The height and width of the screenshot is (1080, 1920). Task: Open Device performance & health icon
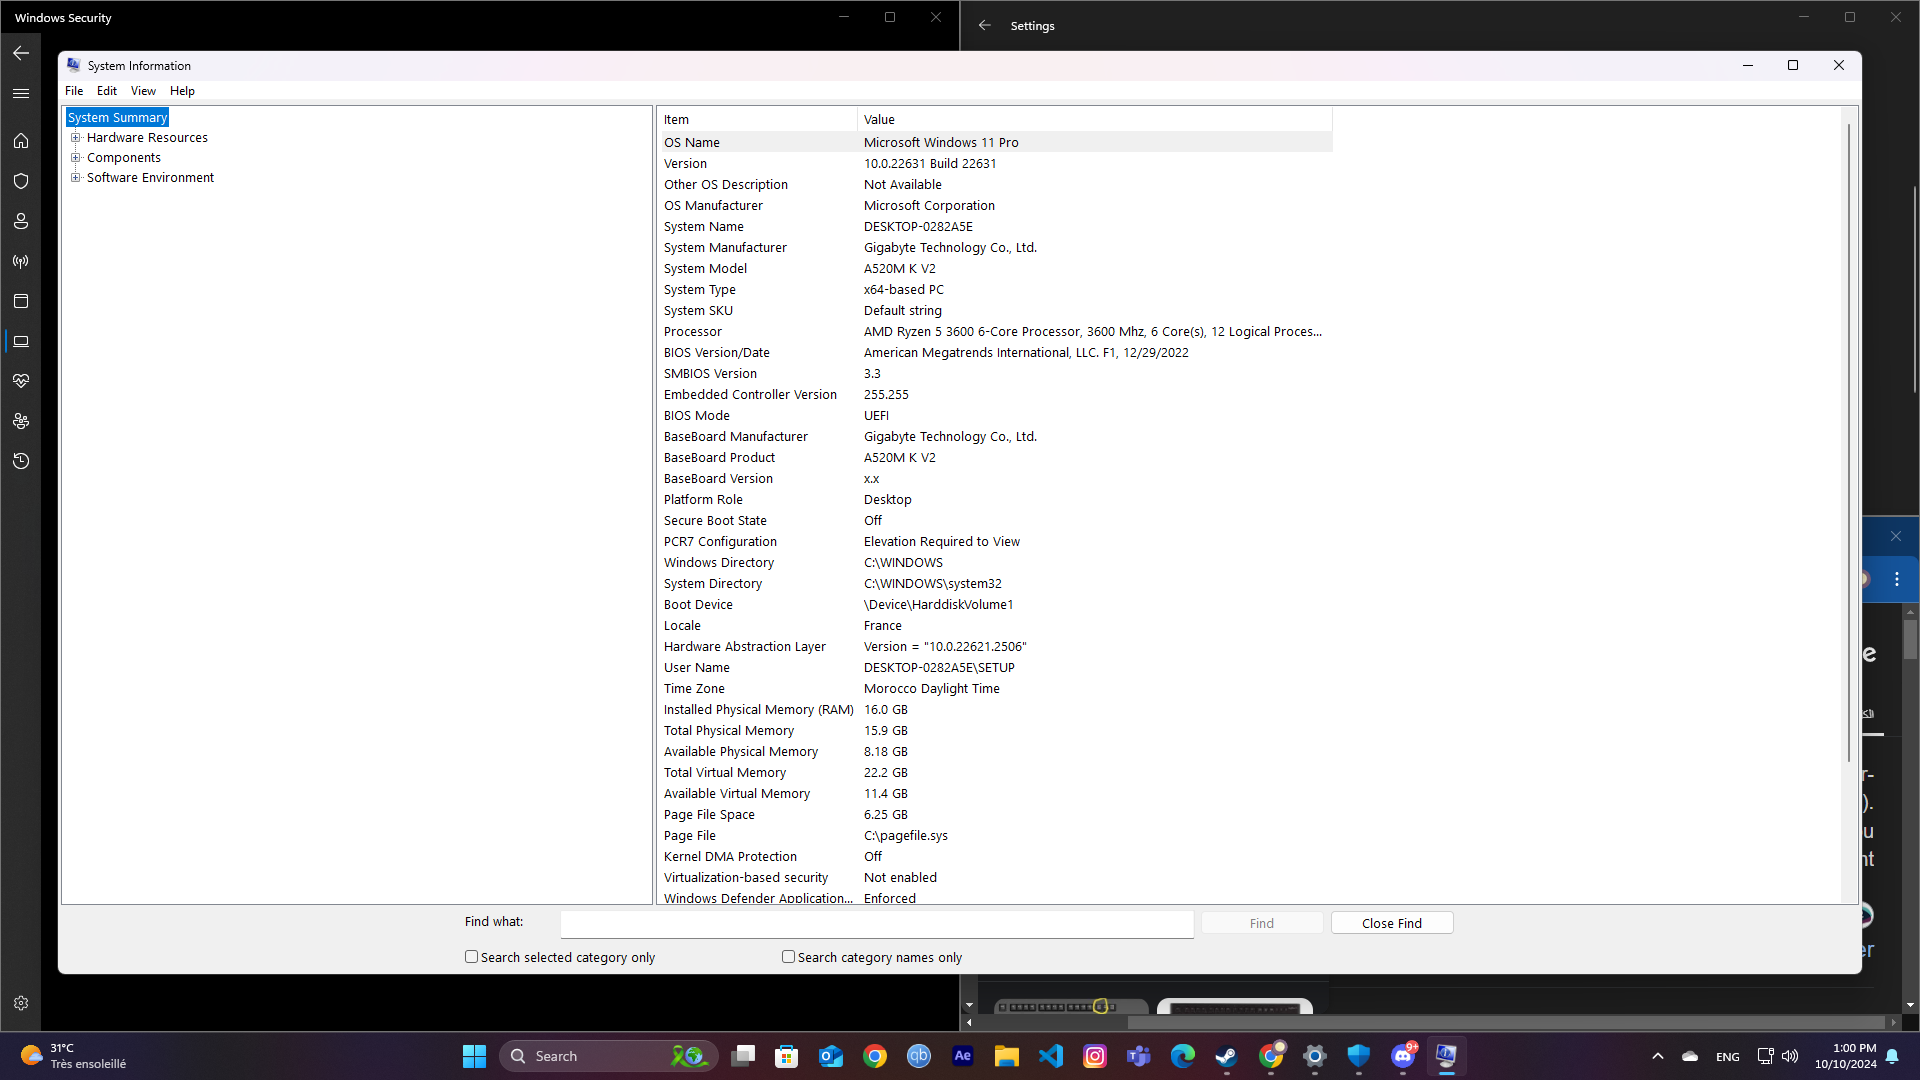point(21,381)
